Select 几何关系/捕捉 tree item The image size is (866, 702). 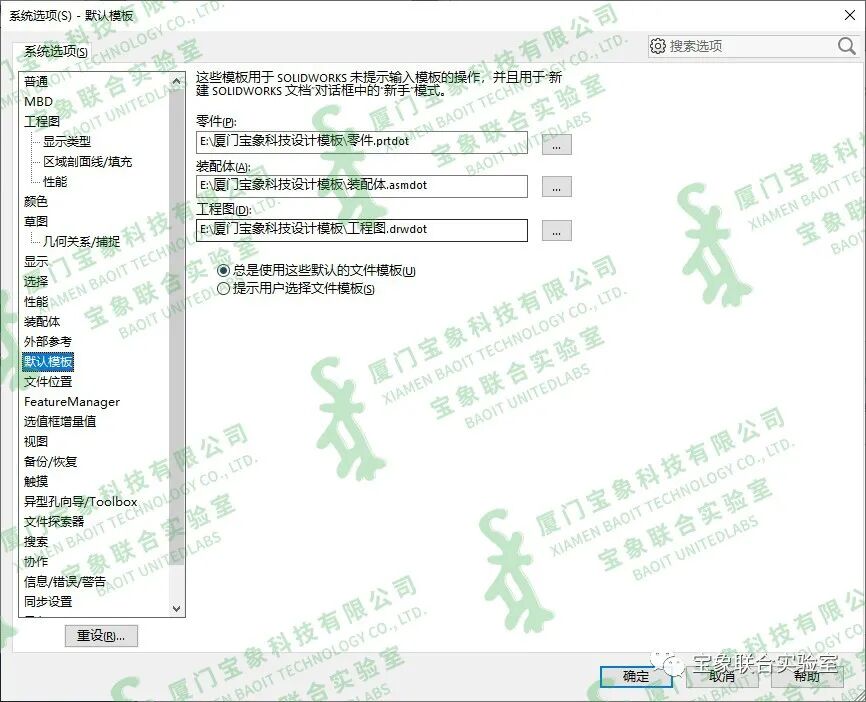click(x=82, y=241)
